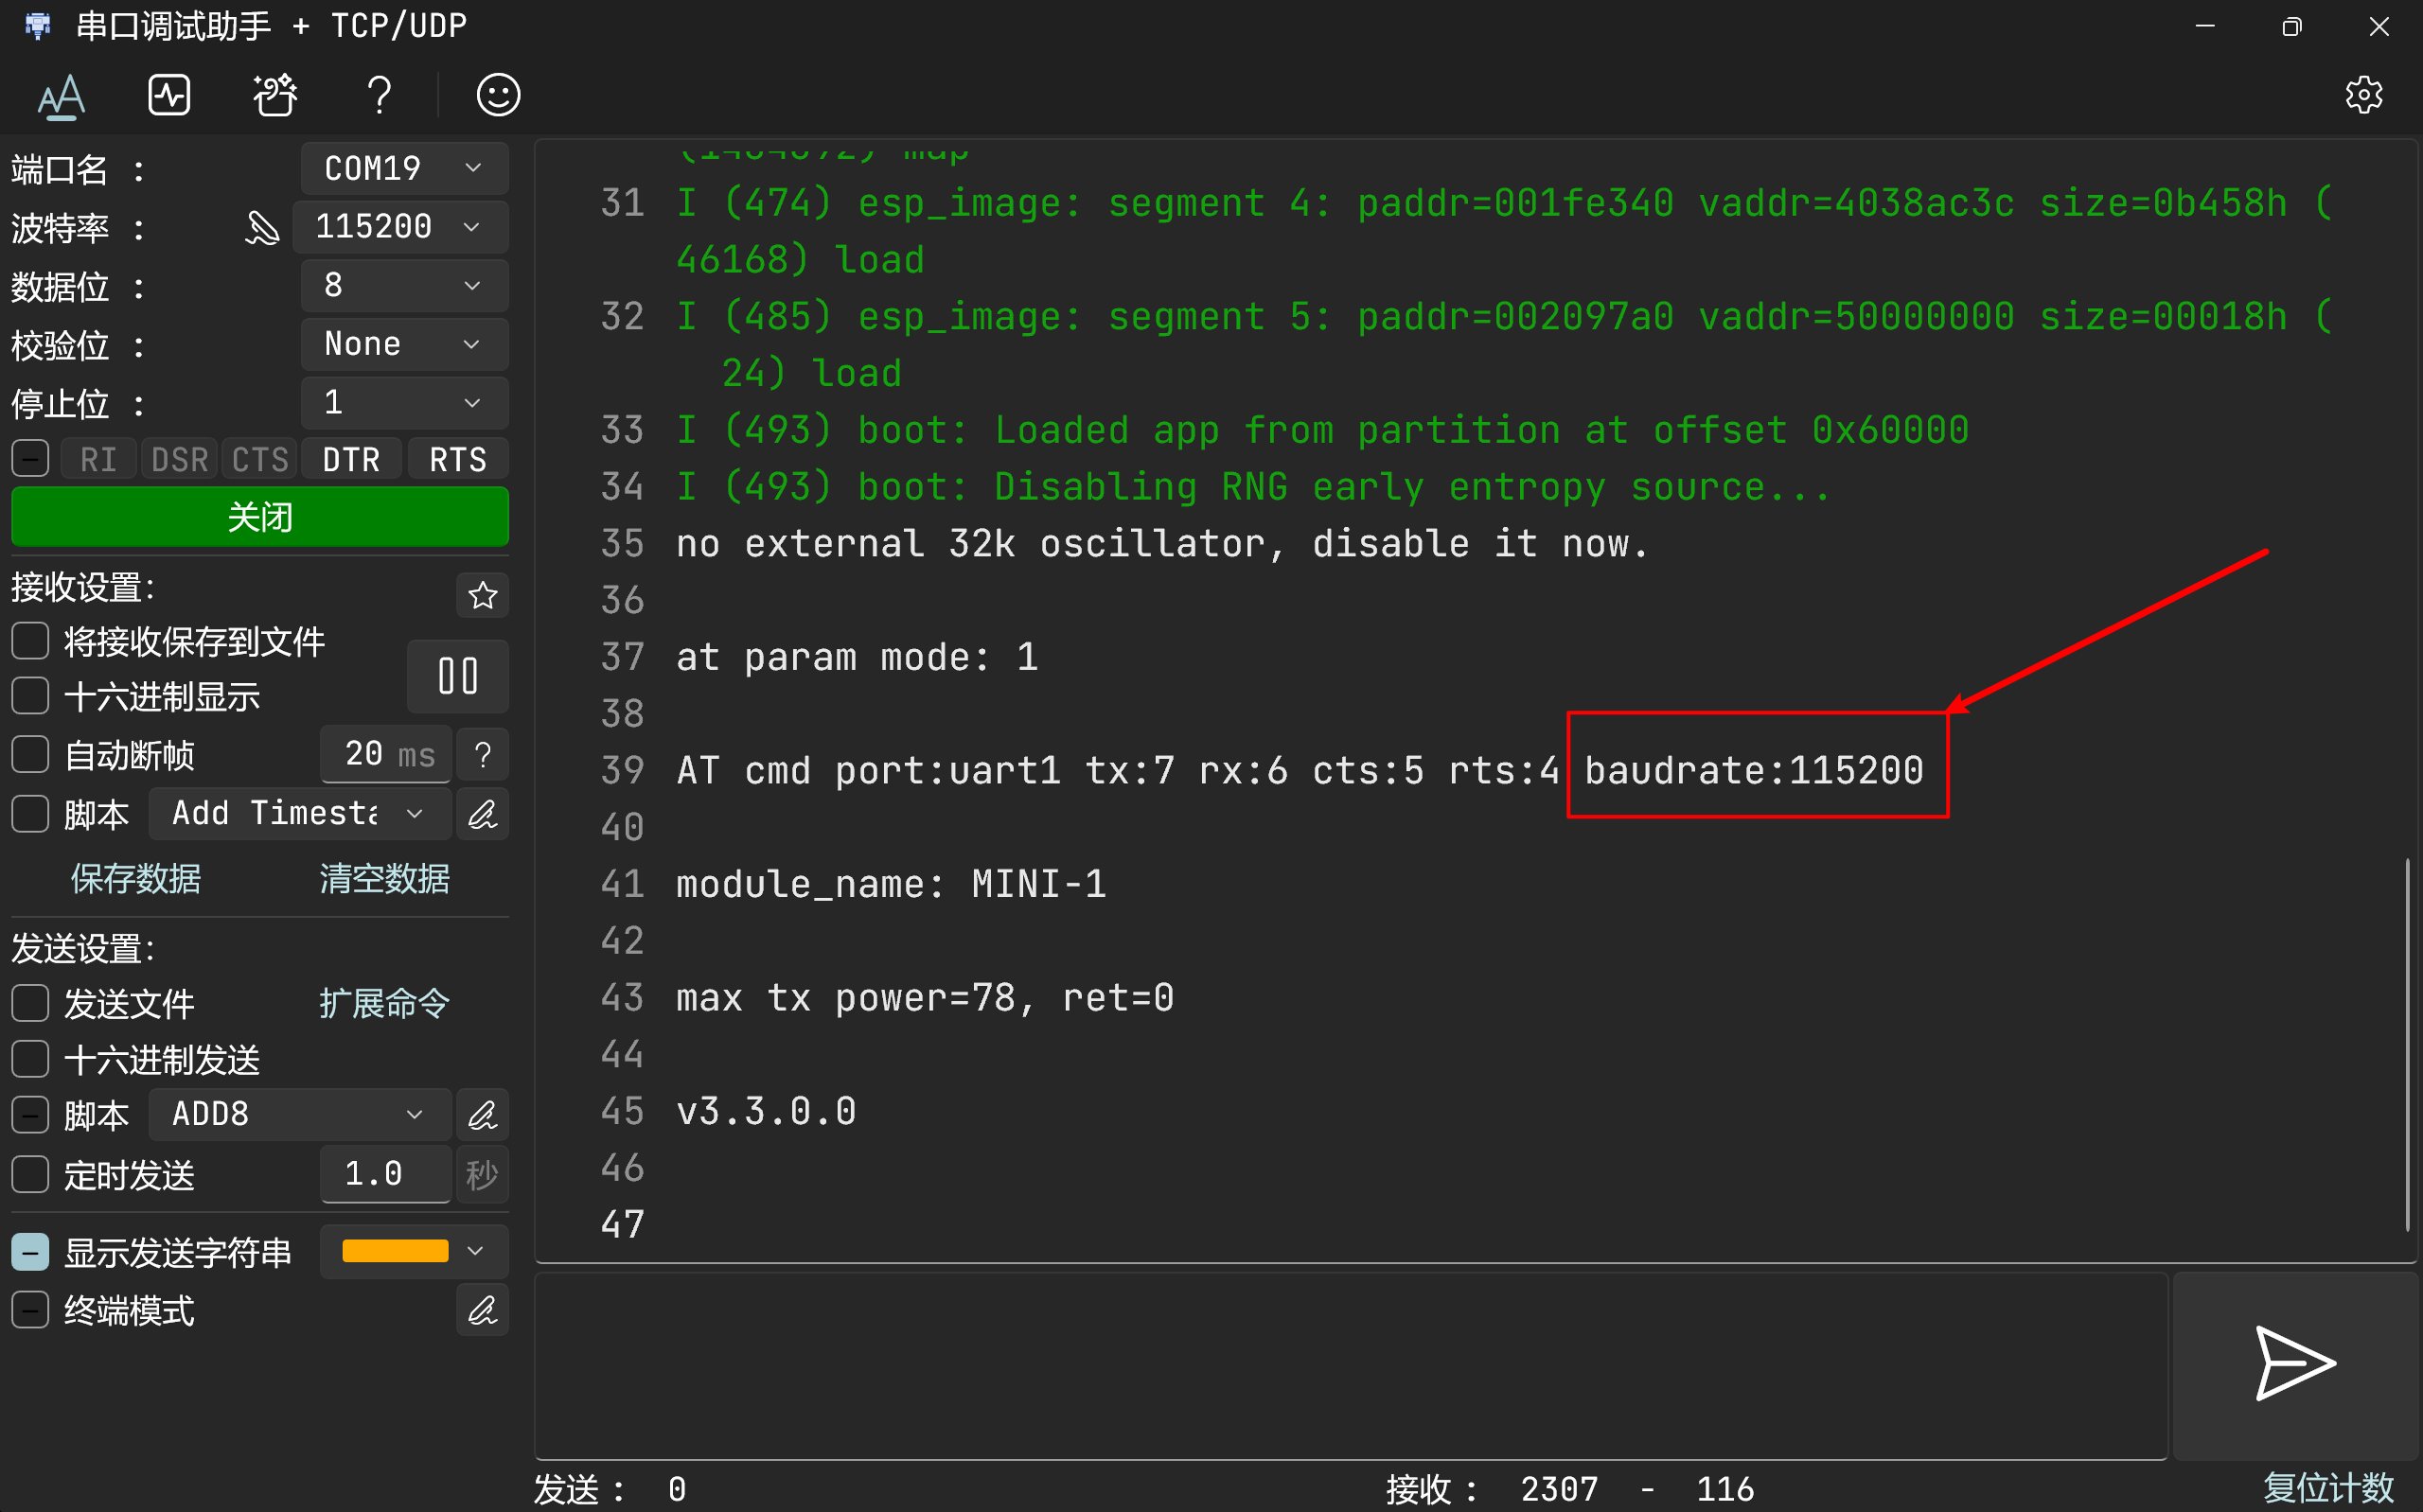The image size is (2423, 1512).
Task: Click the 1.0 timed send interval field
Action: tap(386, 1174)
